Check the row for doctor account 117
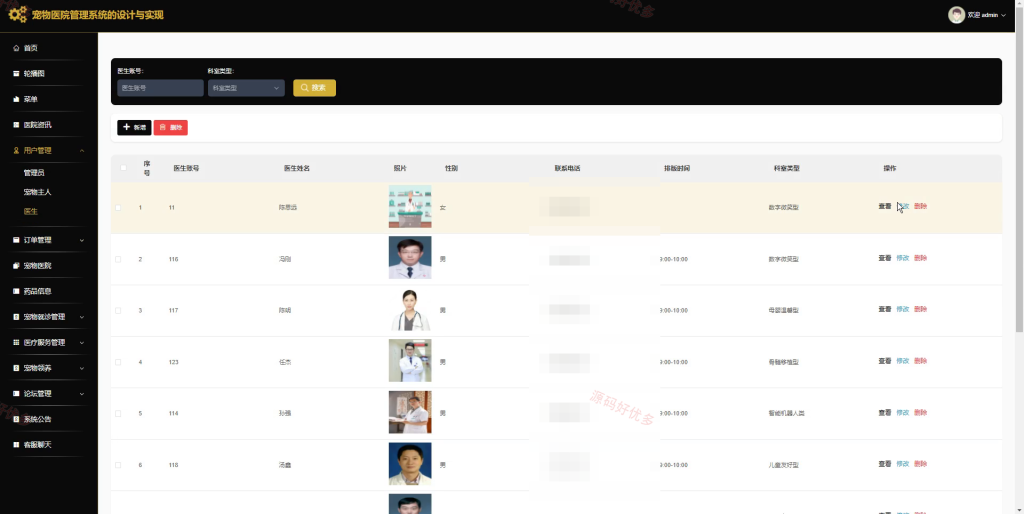 (118, 310)
